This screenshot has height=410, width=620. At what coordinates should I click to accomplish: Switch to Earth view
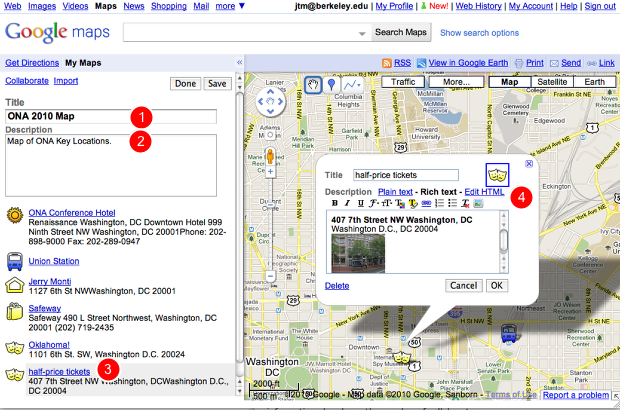tap(594, 82)
